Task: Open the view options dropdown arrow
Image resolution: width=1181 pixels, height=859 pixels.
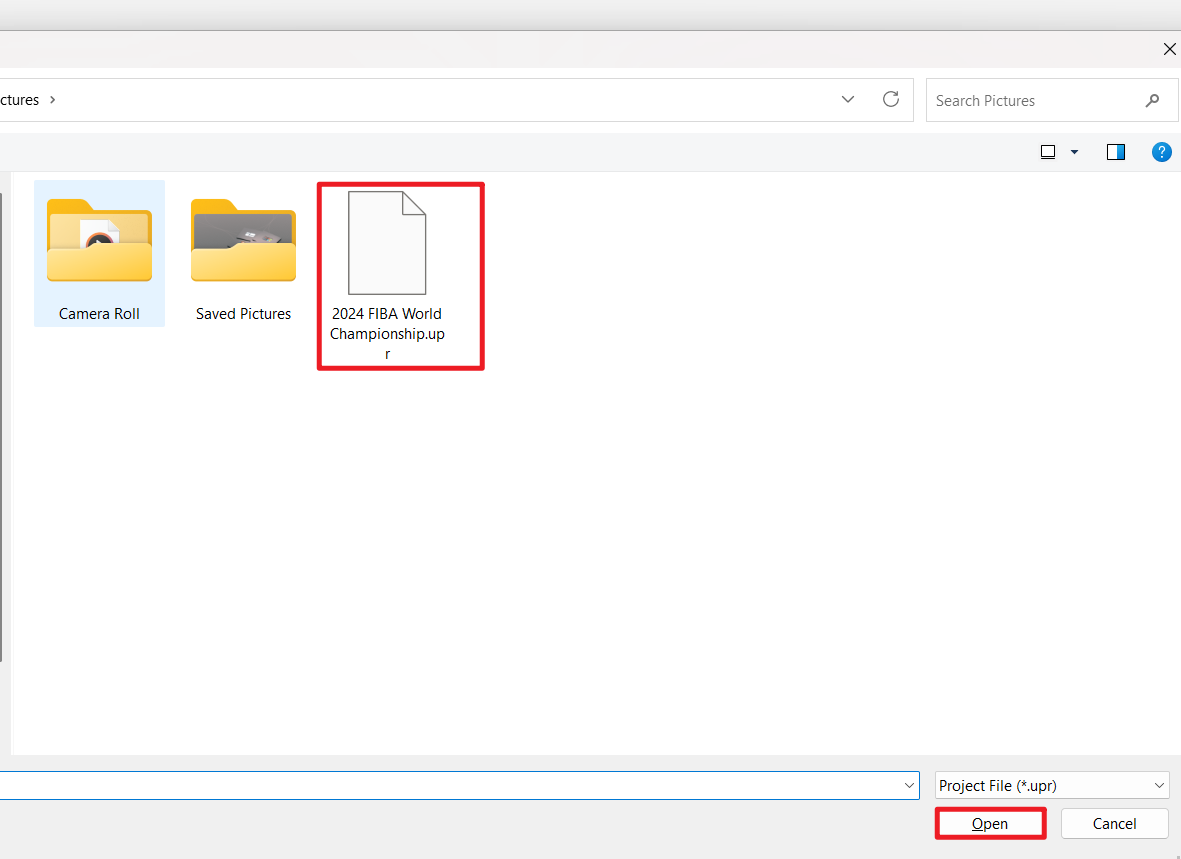Action: pos(1075,152)
